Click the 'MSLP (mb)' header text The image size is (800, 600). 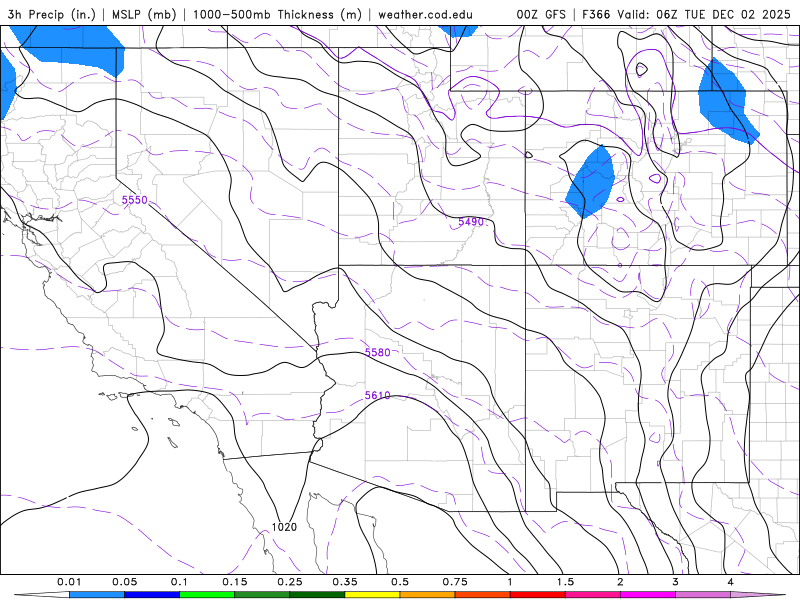144,14
